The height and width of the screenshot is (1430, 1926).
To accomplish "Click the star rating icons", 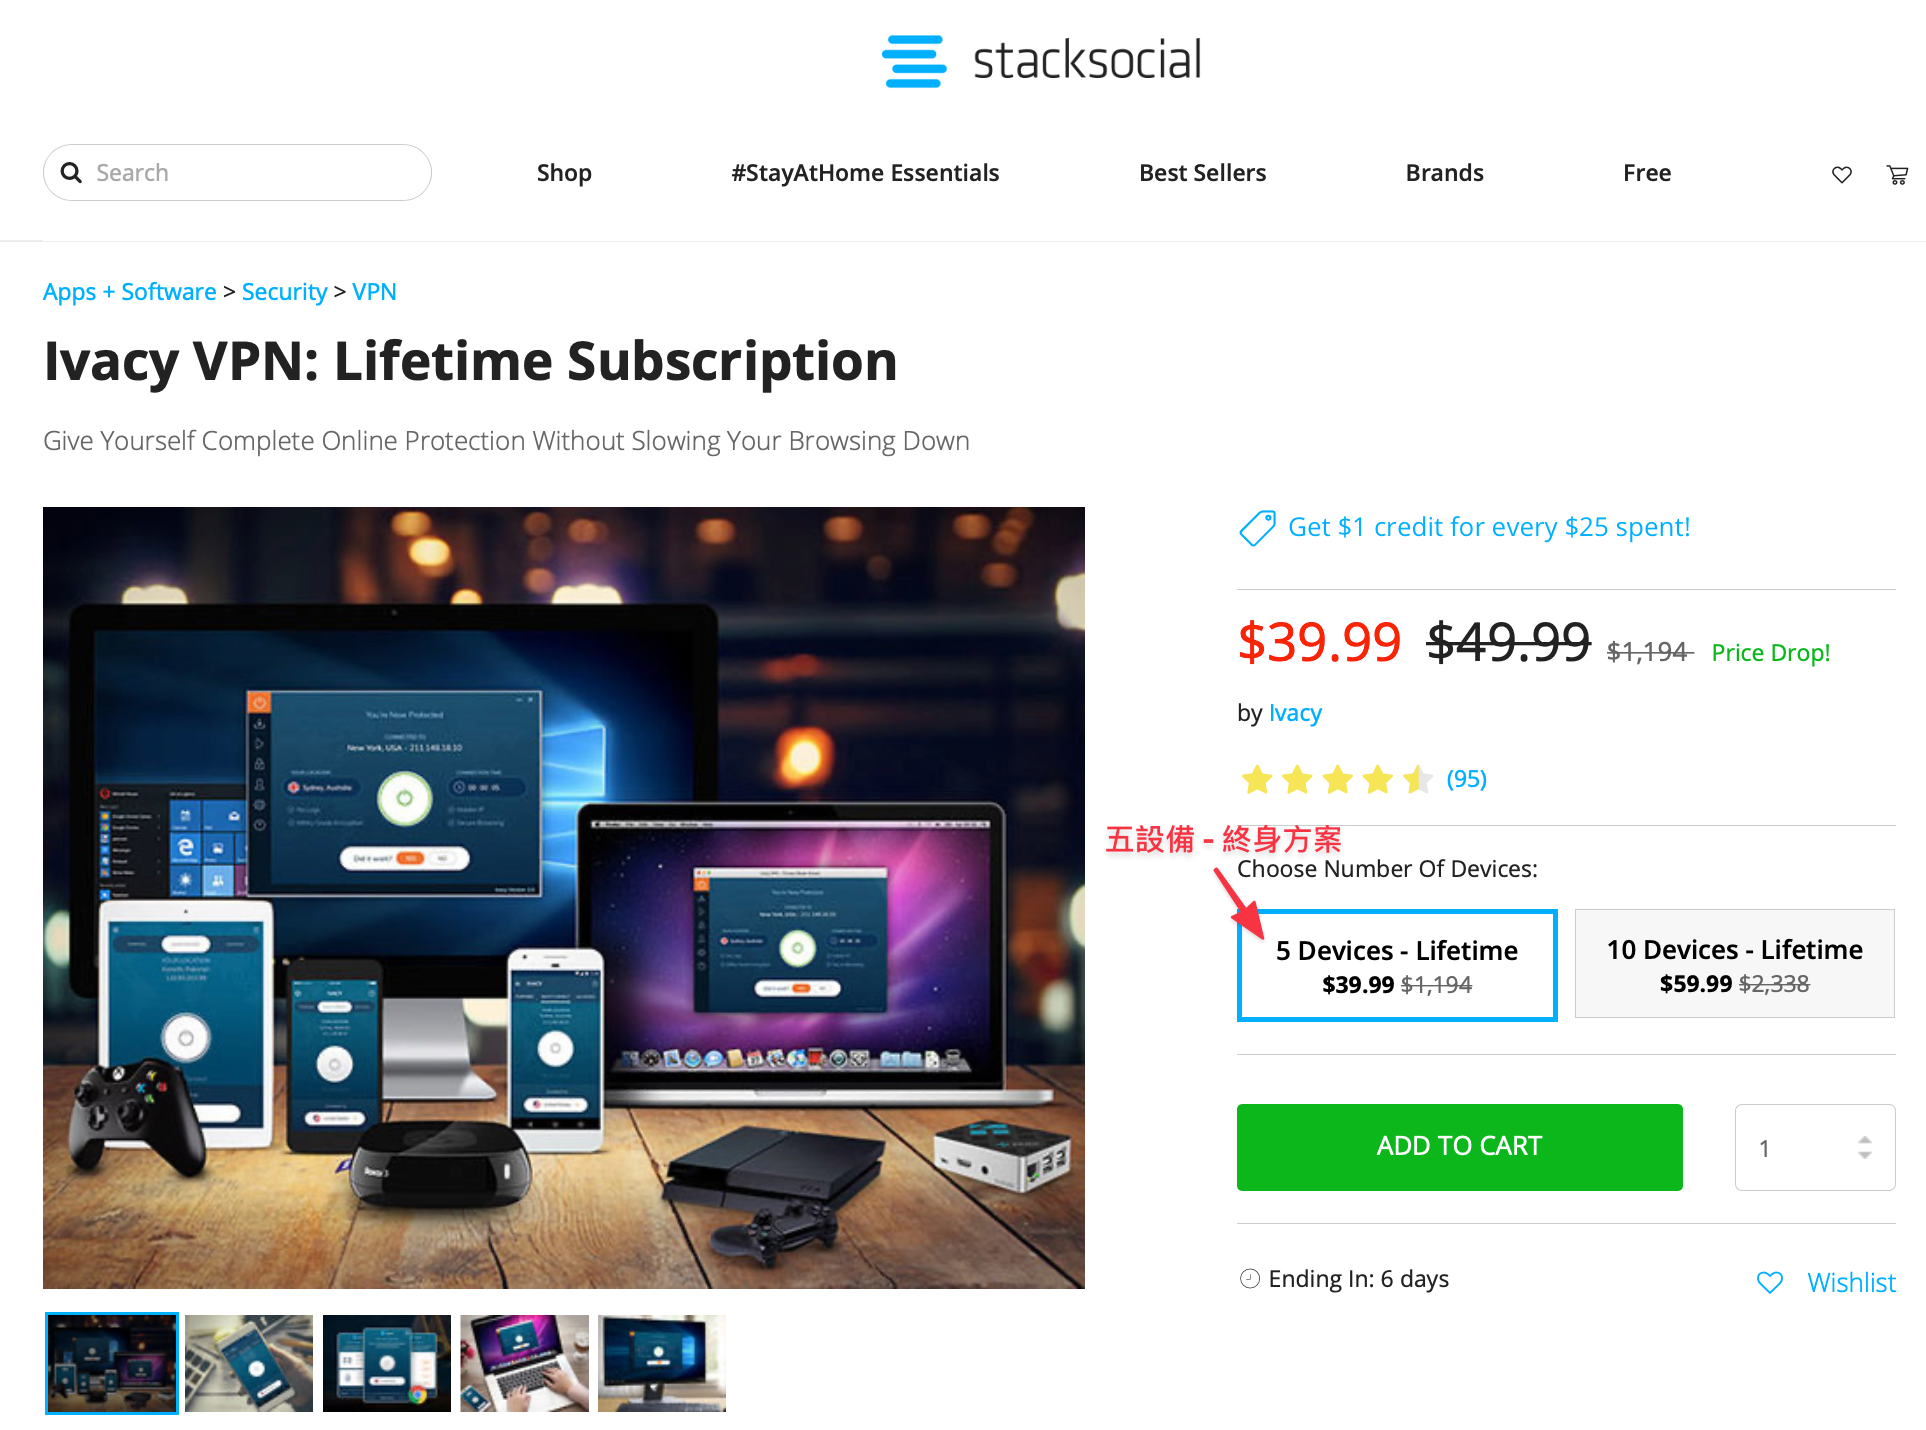I will coord(1336,779).
